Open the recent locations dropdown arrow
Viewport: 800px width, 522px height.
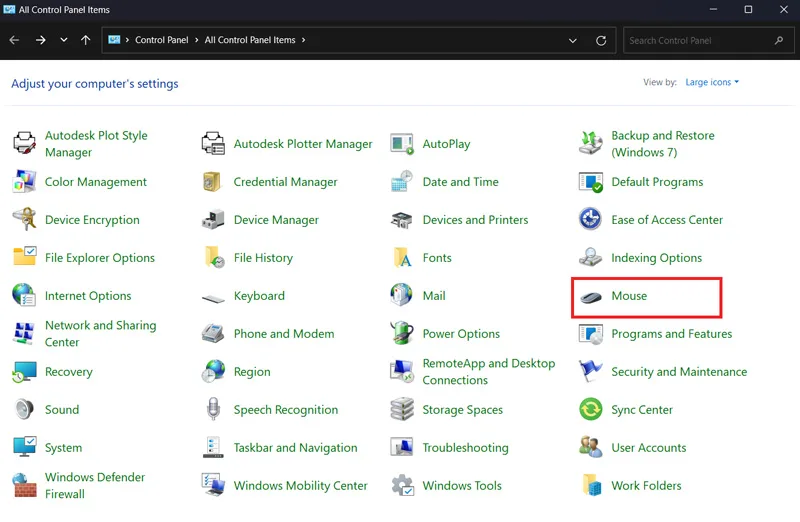pos(63,40)
